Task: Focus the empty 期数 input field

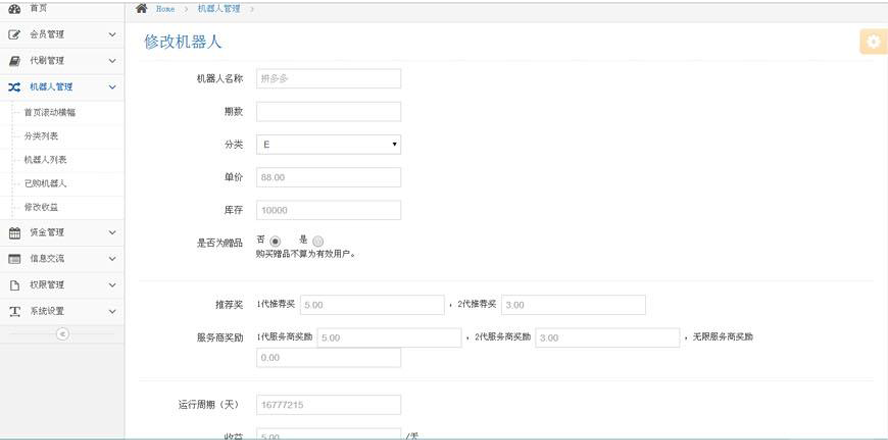Action: [328, 112]
